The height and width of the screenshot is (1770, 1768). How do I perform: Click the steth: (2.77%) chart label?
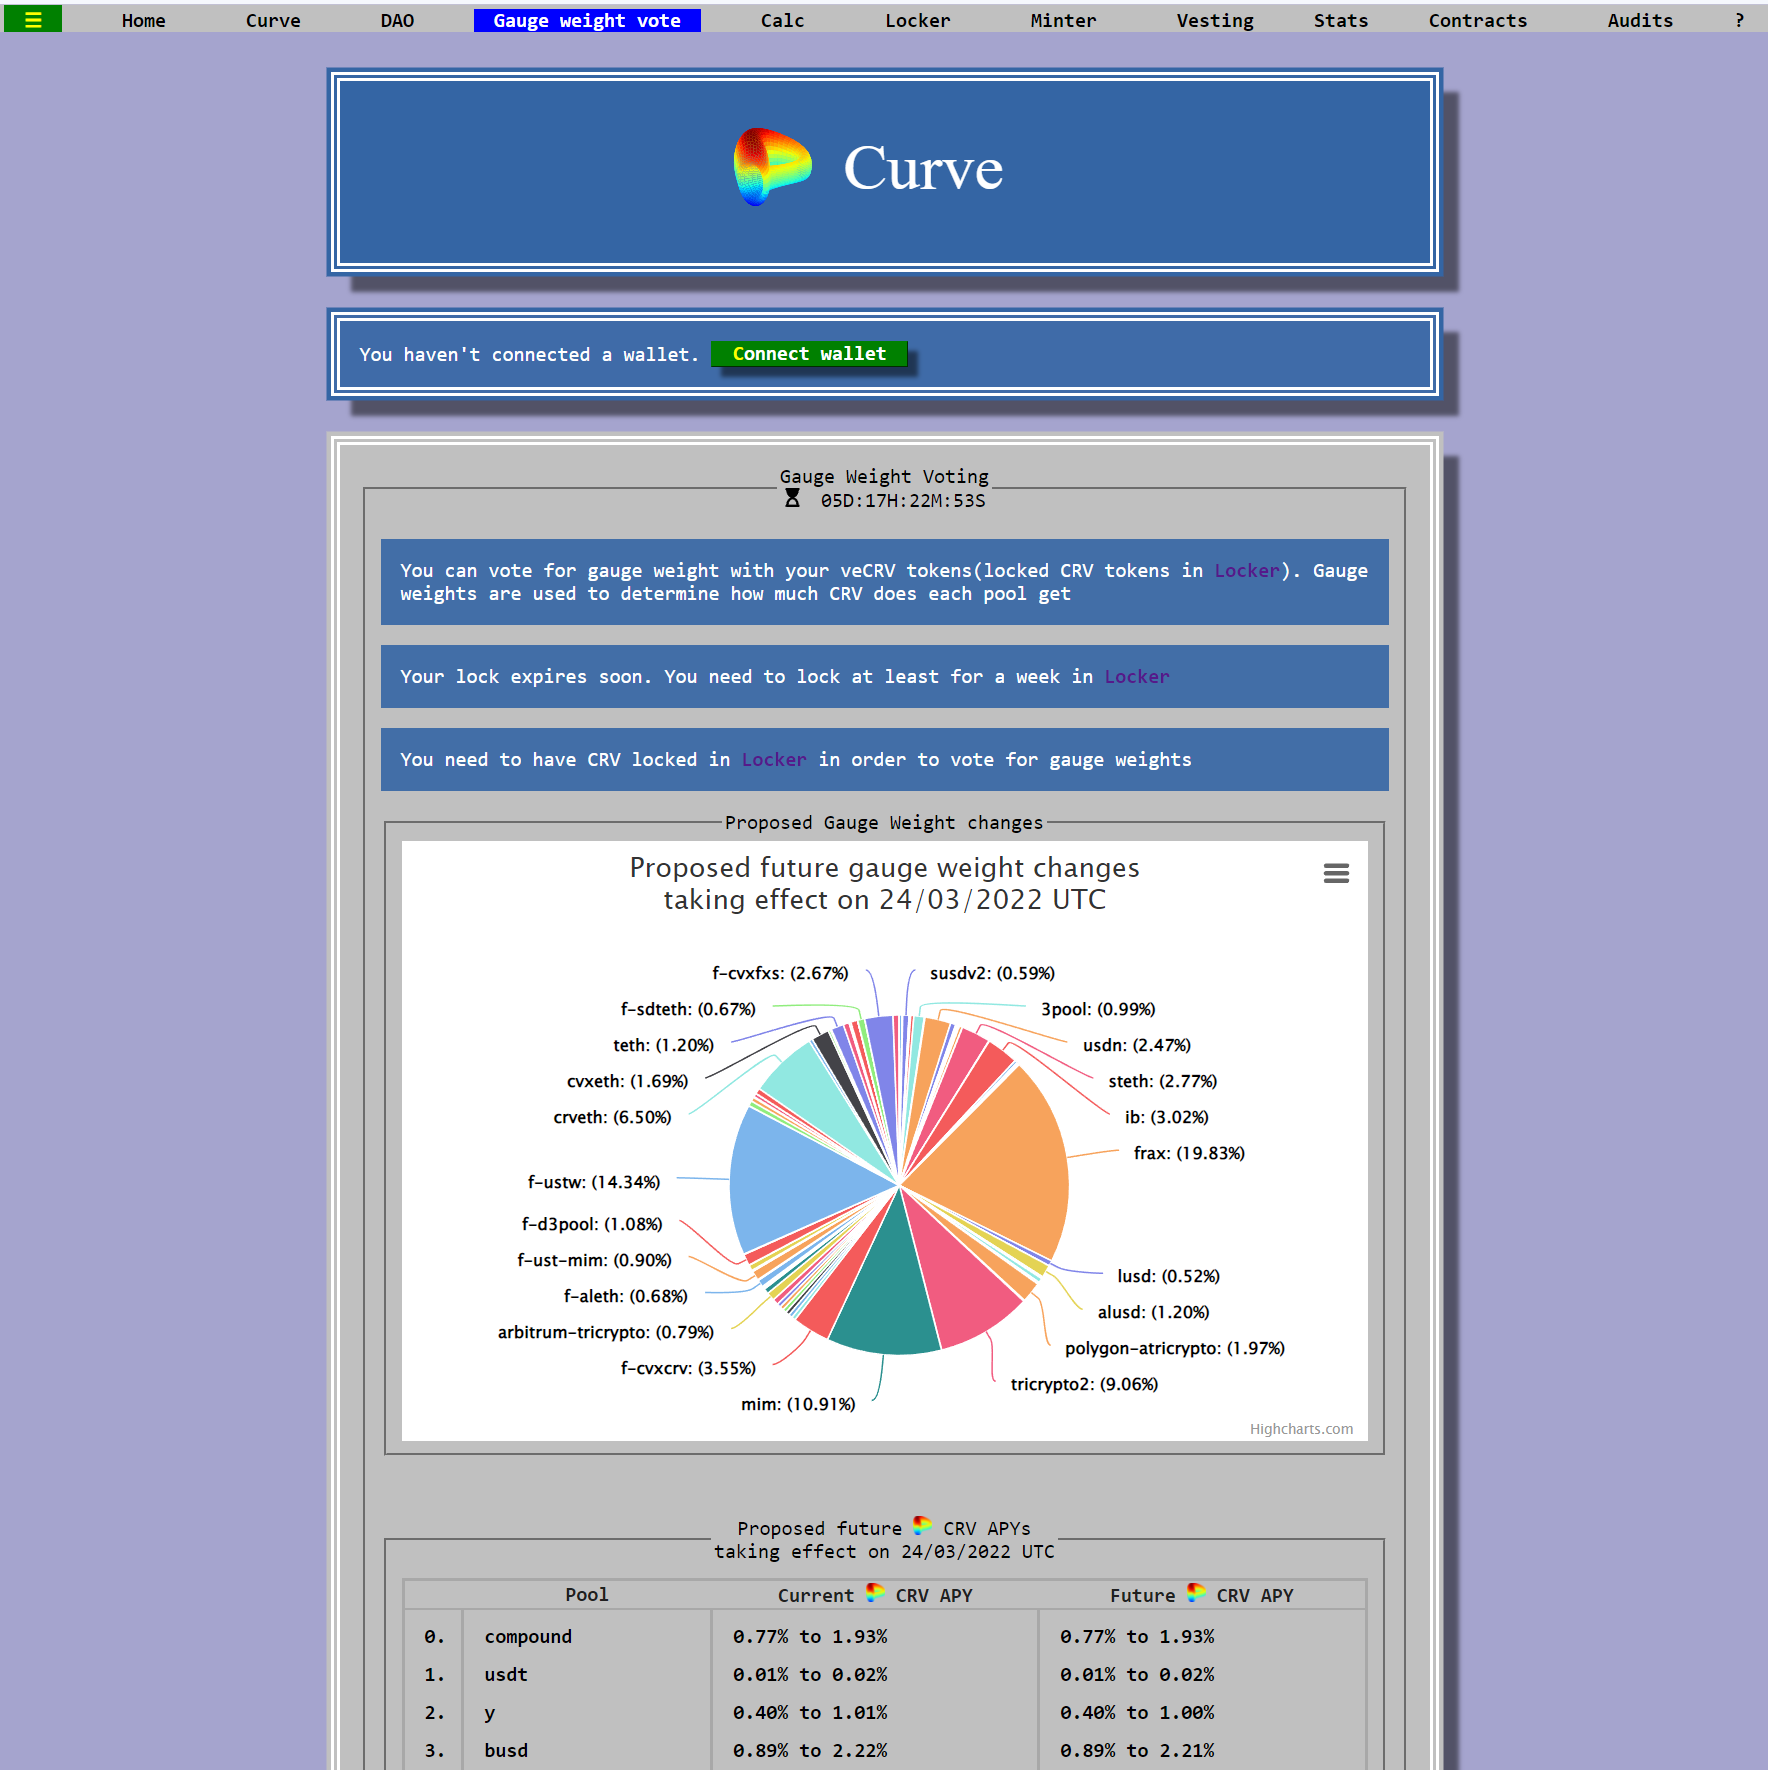[1162, 1081]
